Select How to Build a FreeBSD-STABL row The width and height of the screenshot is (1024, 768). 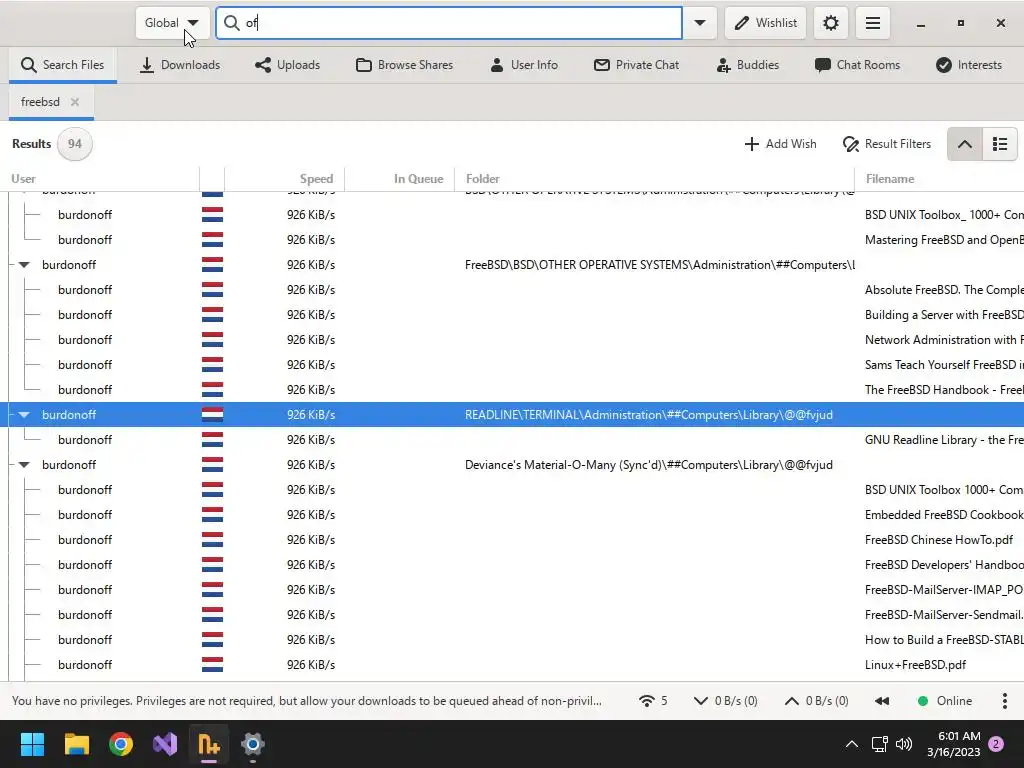click(x=512, y=640)
